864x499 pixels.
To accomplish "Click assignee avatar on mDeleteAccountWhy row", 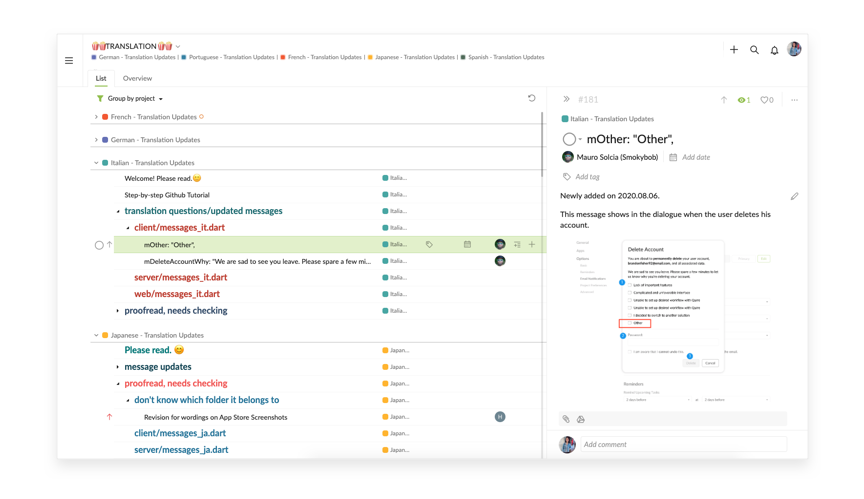I will [500, 261].
